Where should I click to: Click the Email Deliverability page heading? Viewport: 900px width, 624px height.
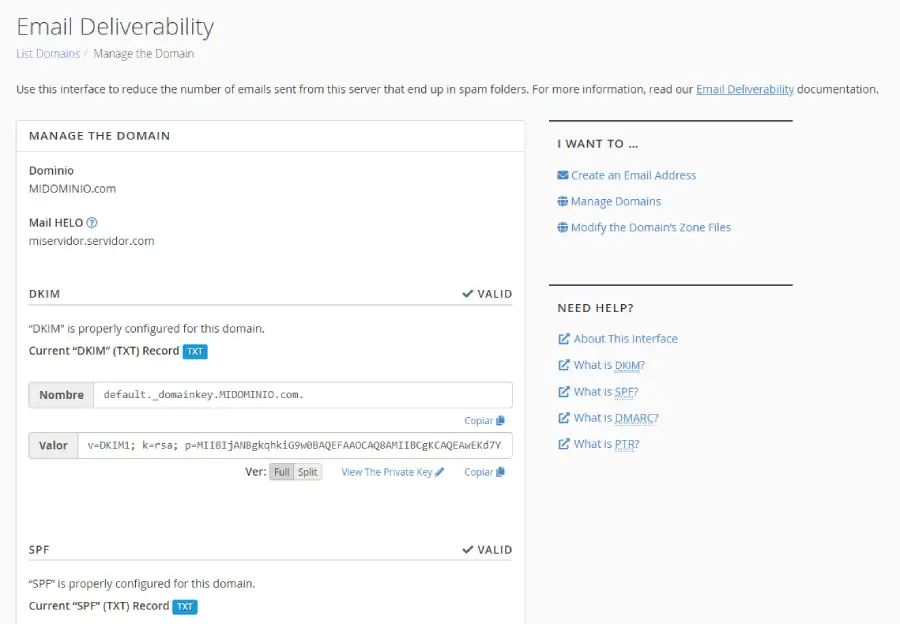click(x=115, y=27)
